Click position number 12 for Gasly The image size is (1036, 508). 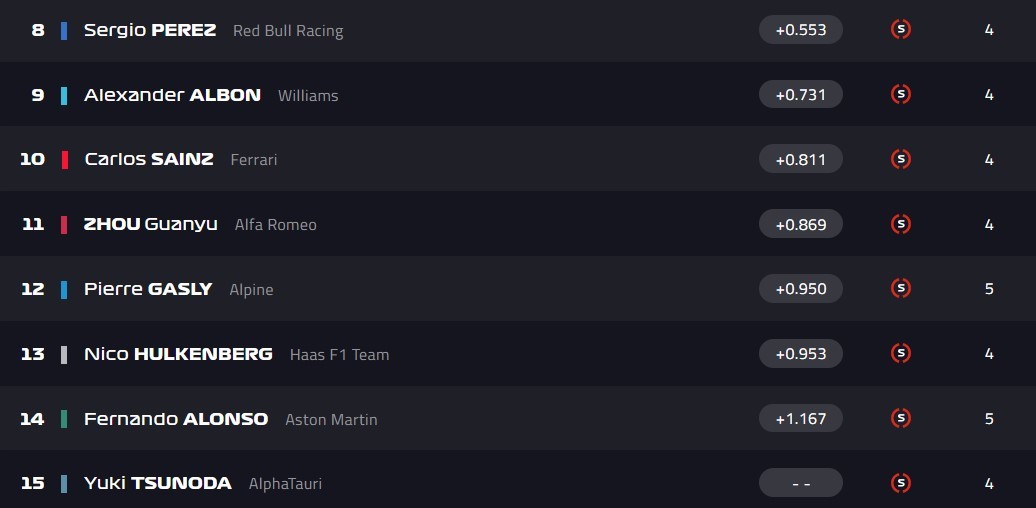coord(33,289)
